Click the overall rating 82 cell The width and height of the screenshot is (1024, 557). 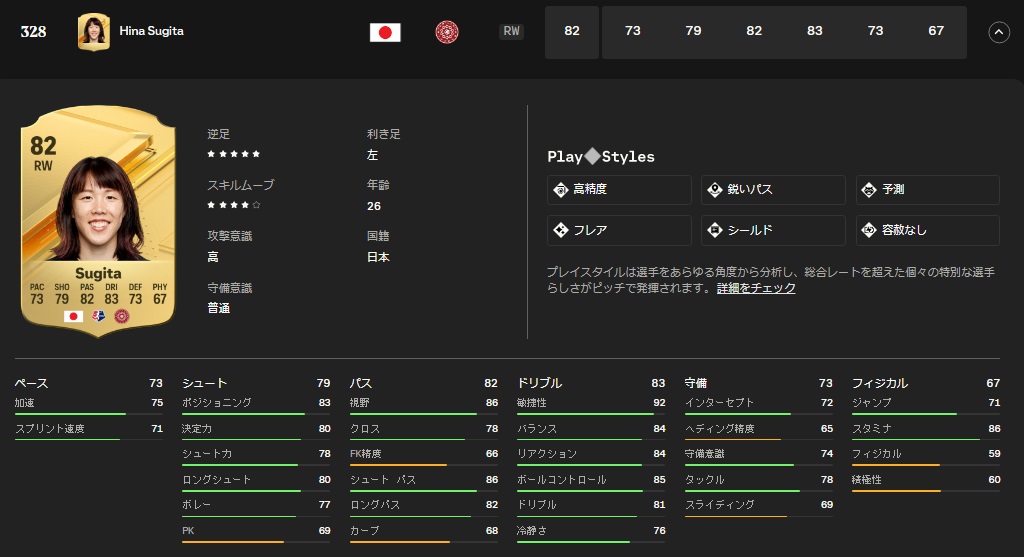pyautogui.click(x=572, y=32)
